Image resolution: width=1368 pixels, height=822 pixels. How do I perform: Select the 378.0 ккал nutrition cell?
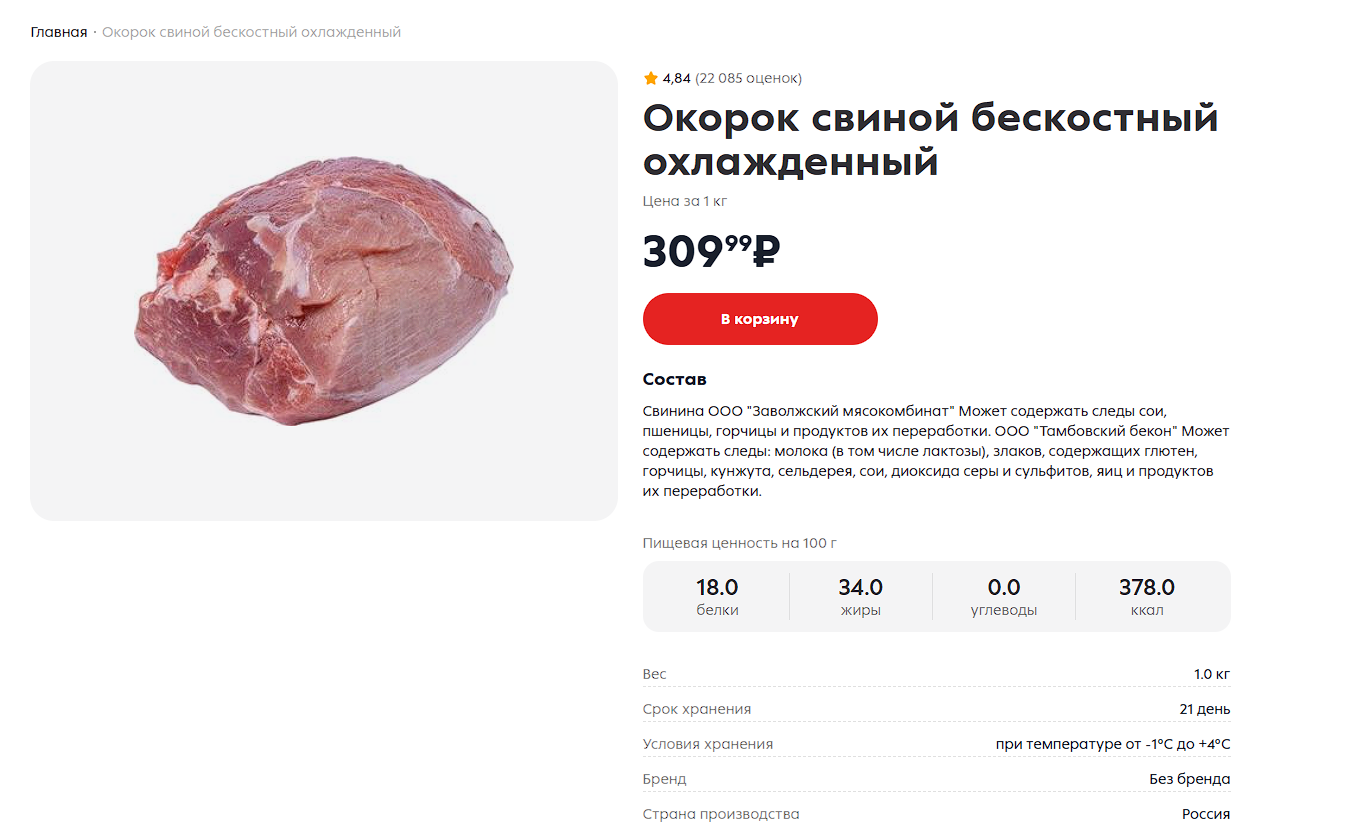pyautogui.click(x=1147, y=596)
